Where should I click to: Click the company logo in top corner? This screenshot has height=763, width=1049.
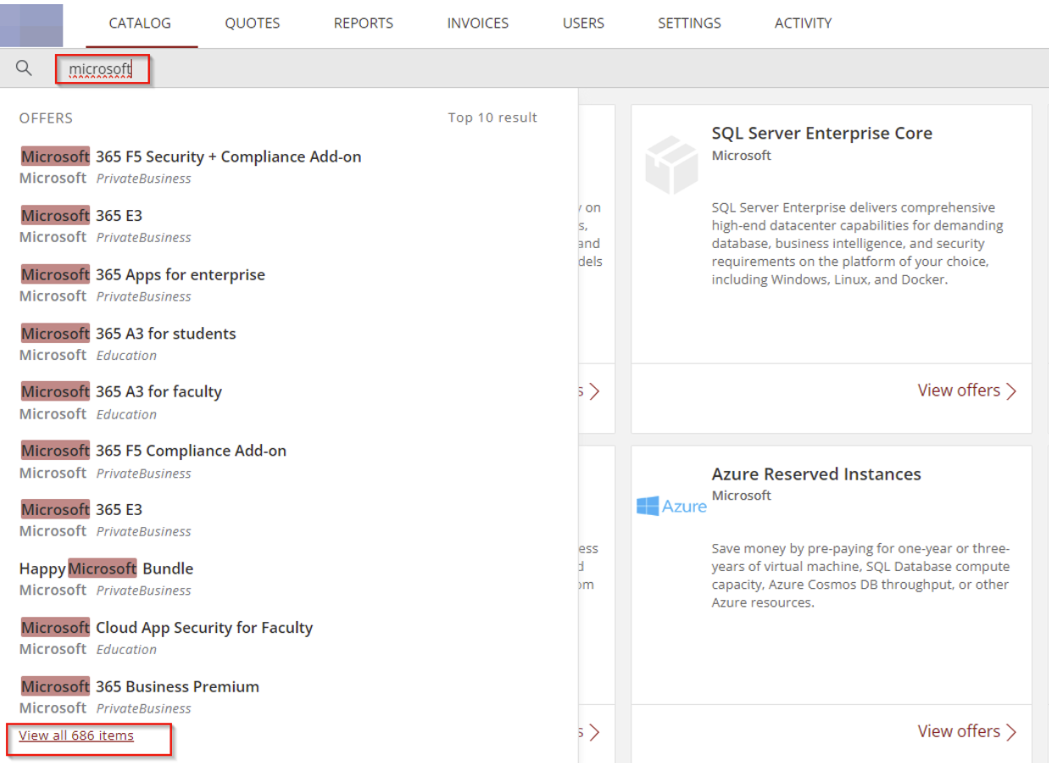pos(31,25)
